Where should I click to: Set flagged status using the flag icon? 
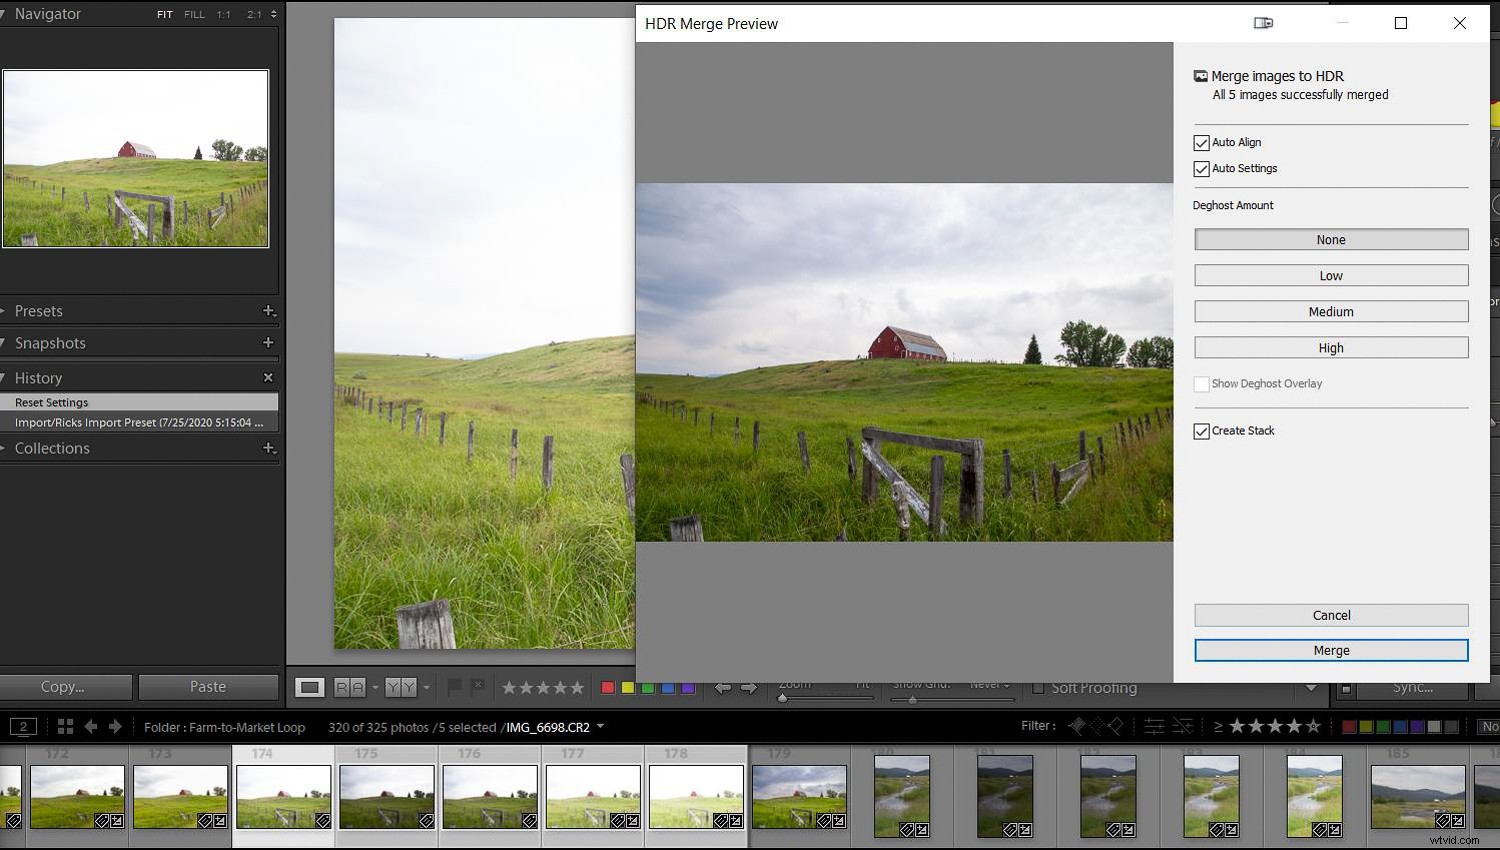455,687
